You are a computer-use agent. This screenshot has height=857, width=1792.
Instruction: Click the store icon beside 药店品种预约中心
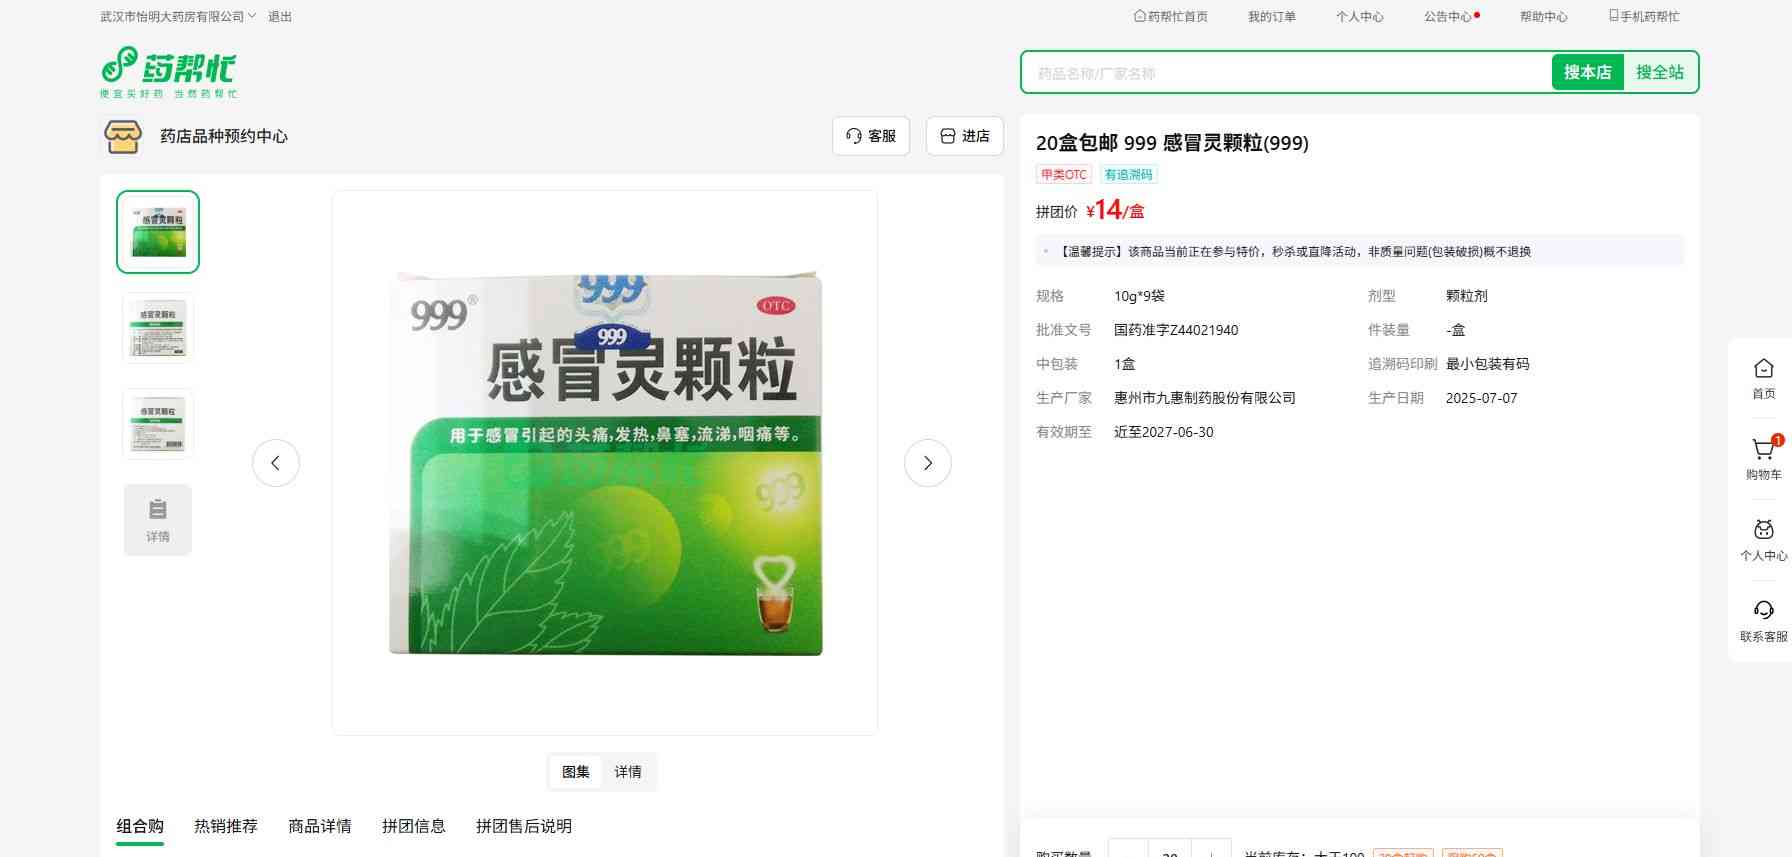[123, 136]
